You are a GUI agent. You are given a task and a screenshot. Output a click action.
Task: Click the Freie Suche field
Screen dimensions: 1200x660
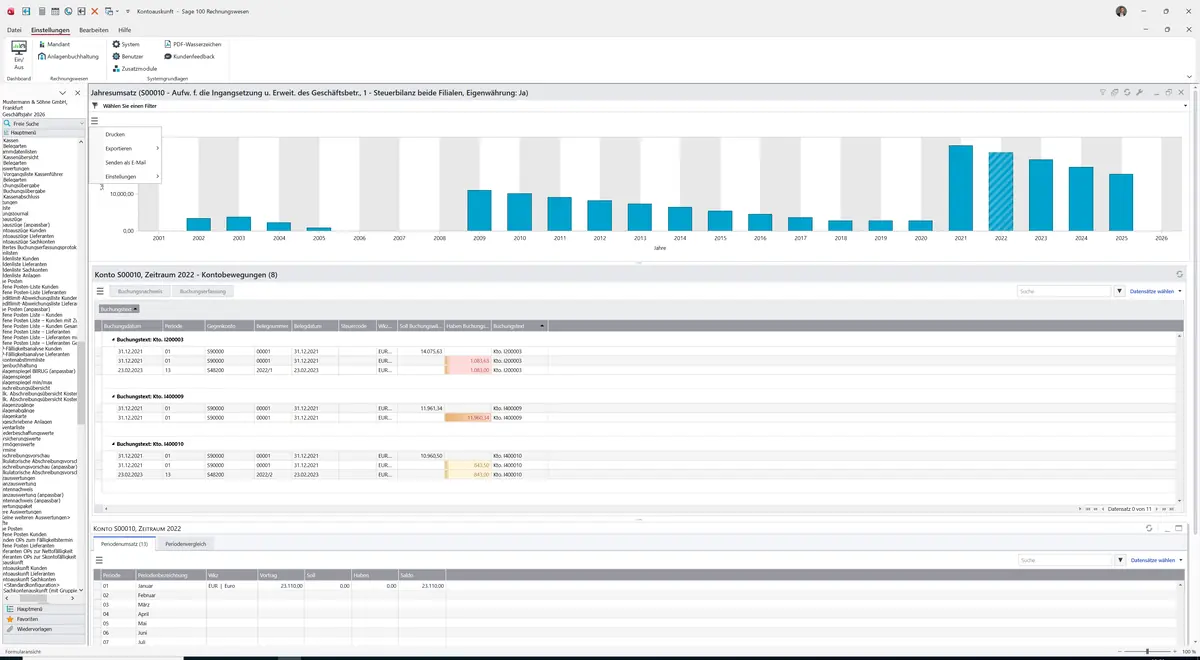point(44,123)
